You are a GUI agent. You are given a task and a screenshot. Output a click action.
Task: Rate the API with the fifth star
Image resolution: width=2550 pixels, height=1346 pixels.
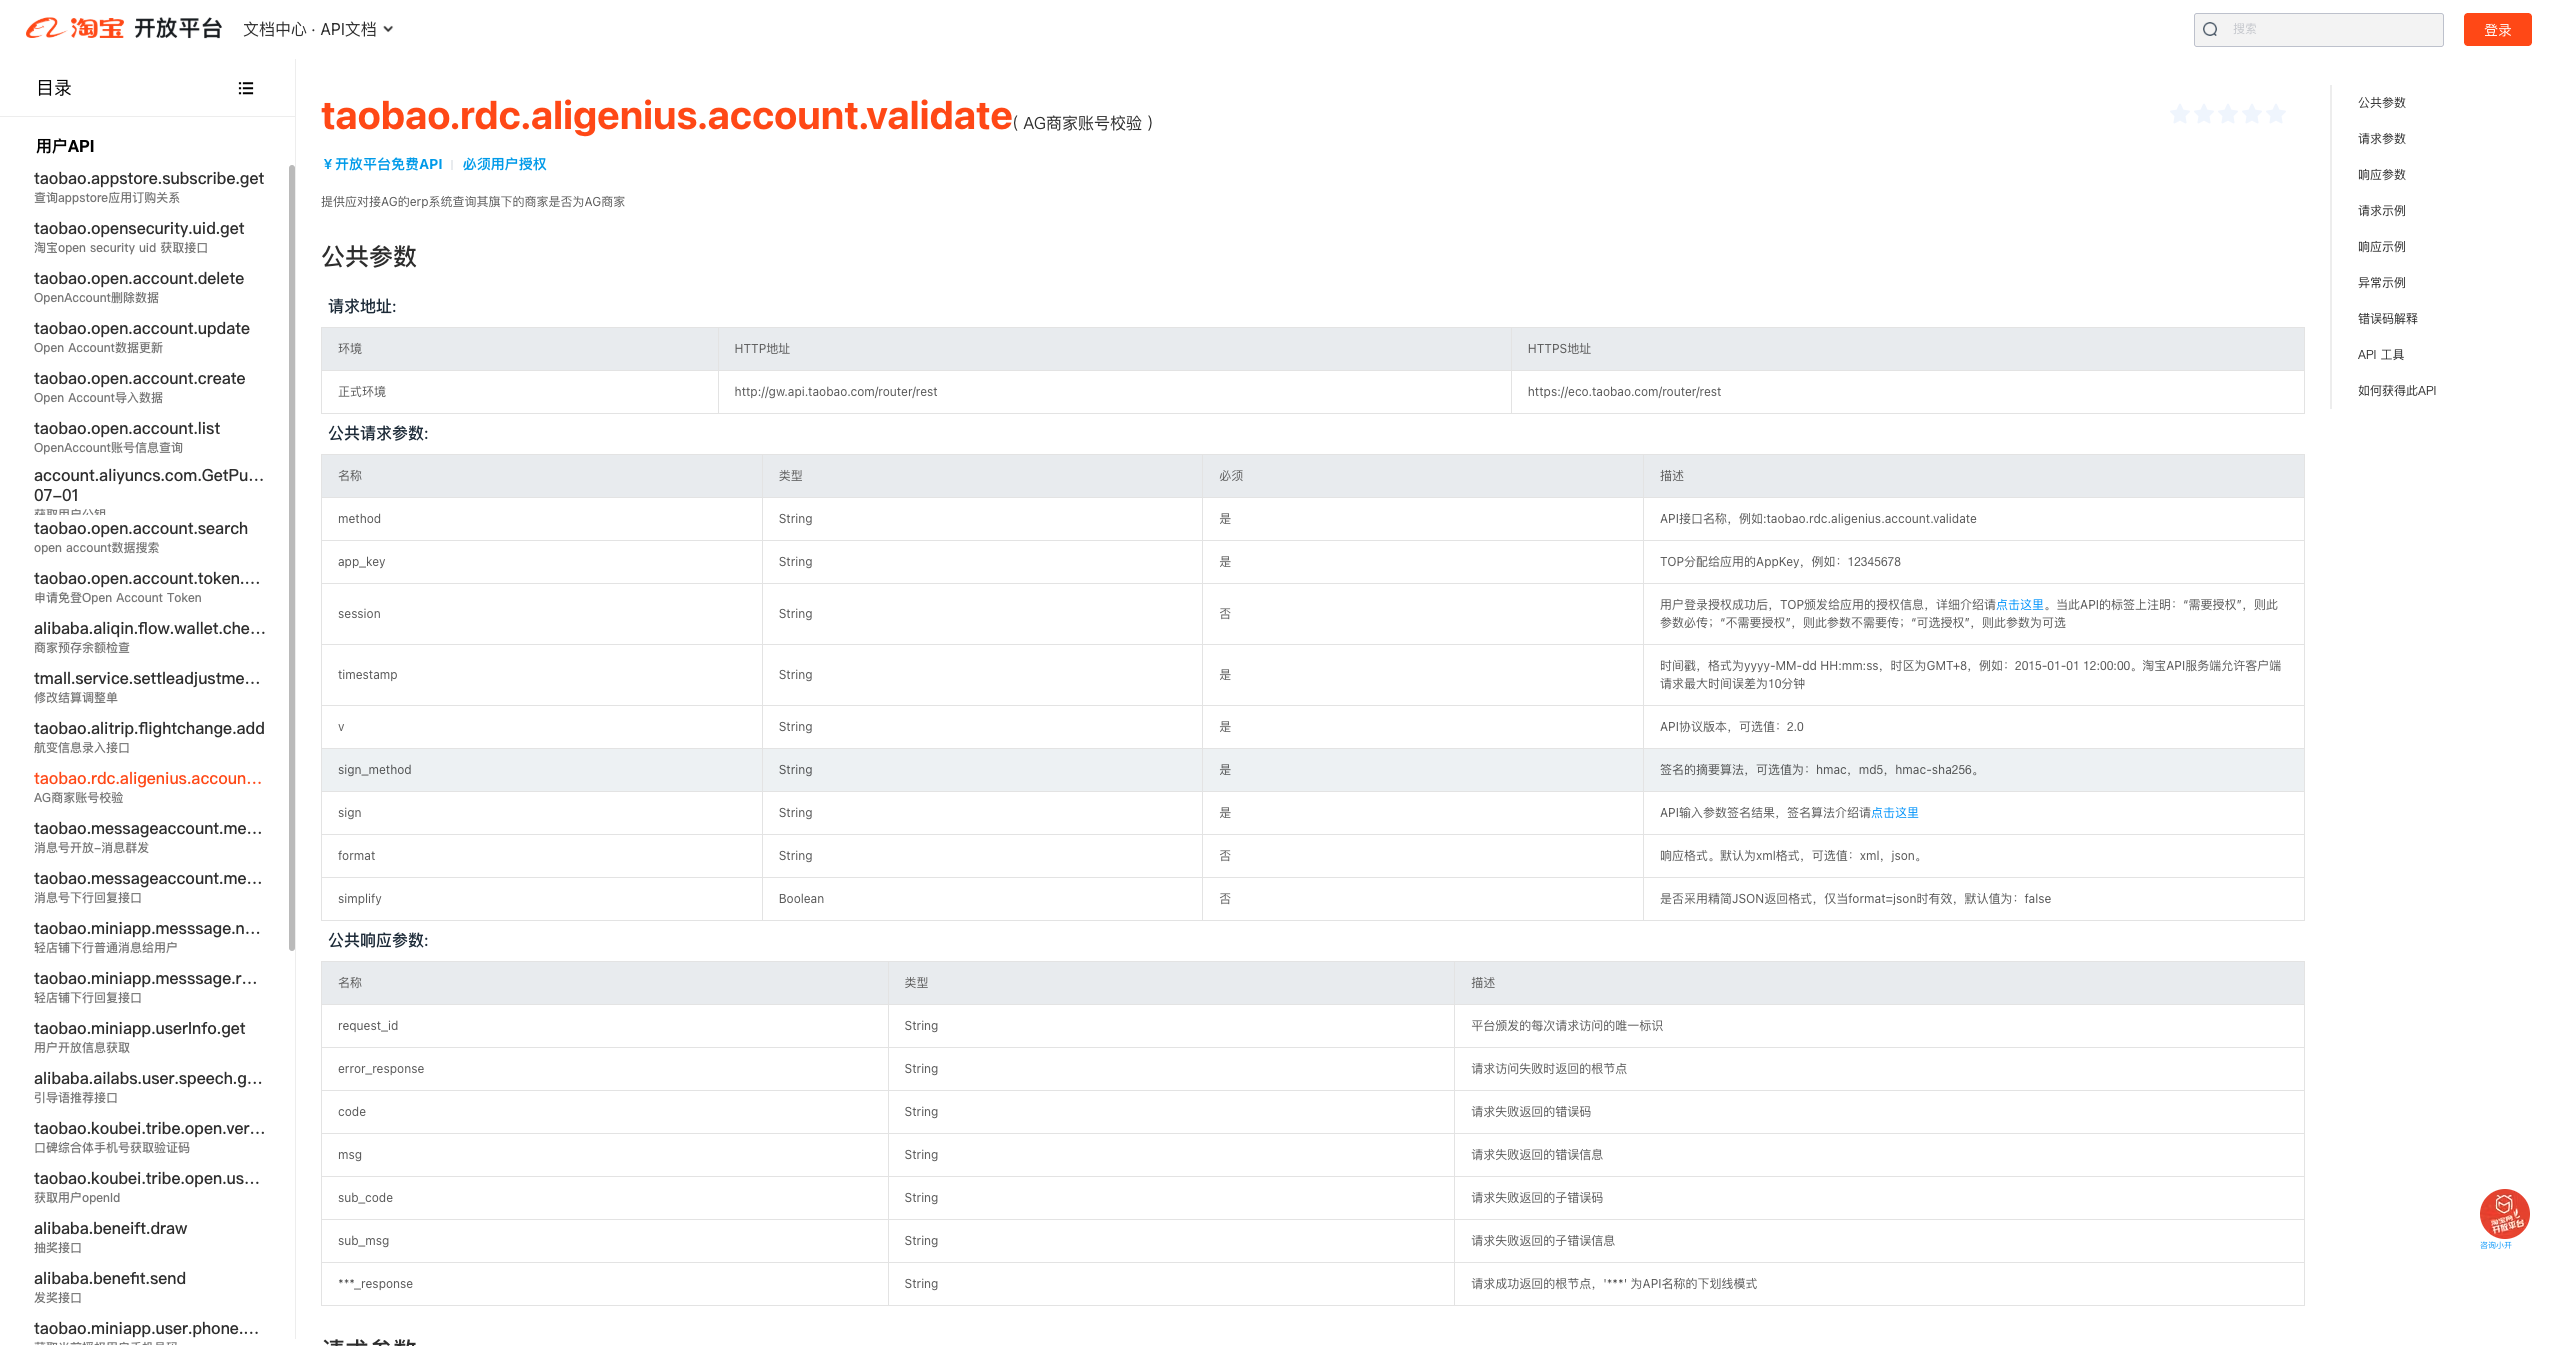[2275, 114]
